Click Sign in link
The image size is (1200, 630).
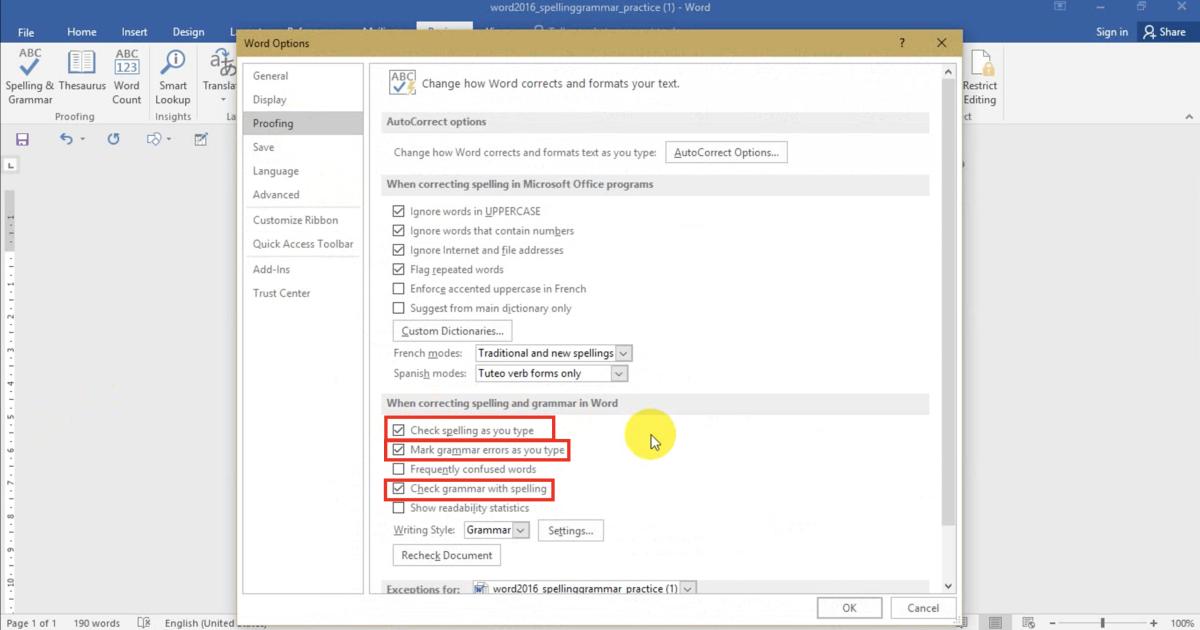1112,32
